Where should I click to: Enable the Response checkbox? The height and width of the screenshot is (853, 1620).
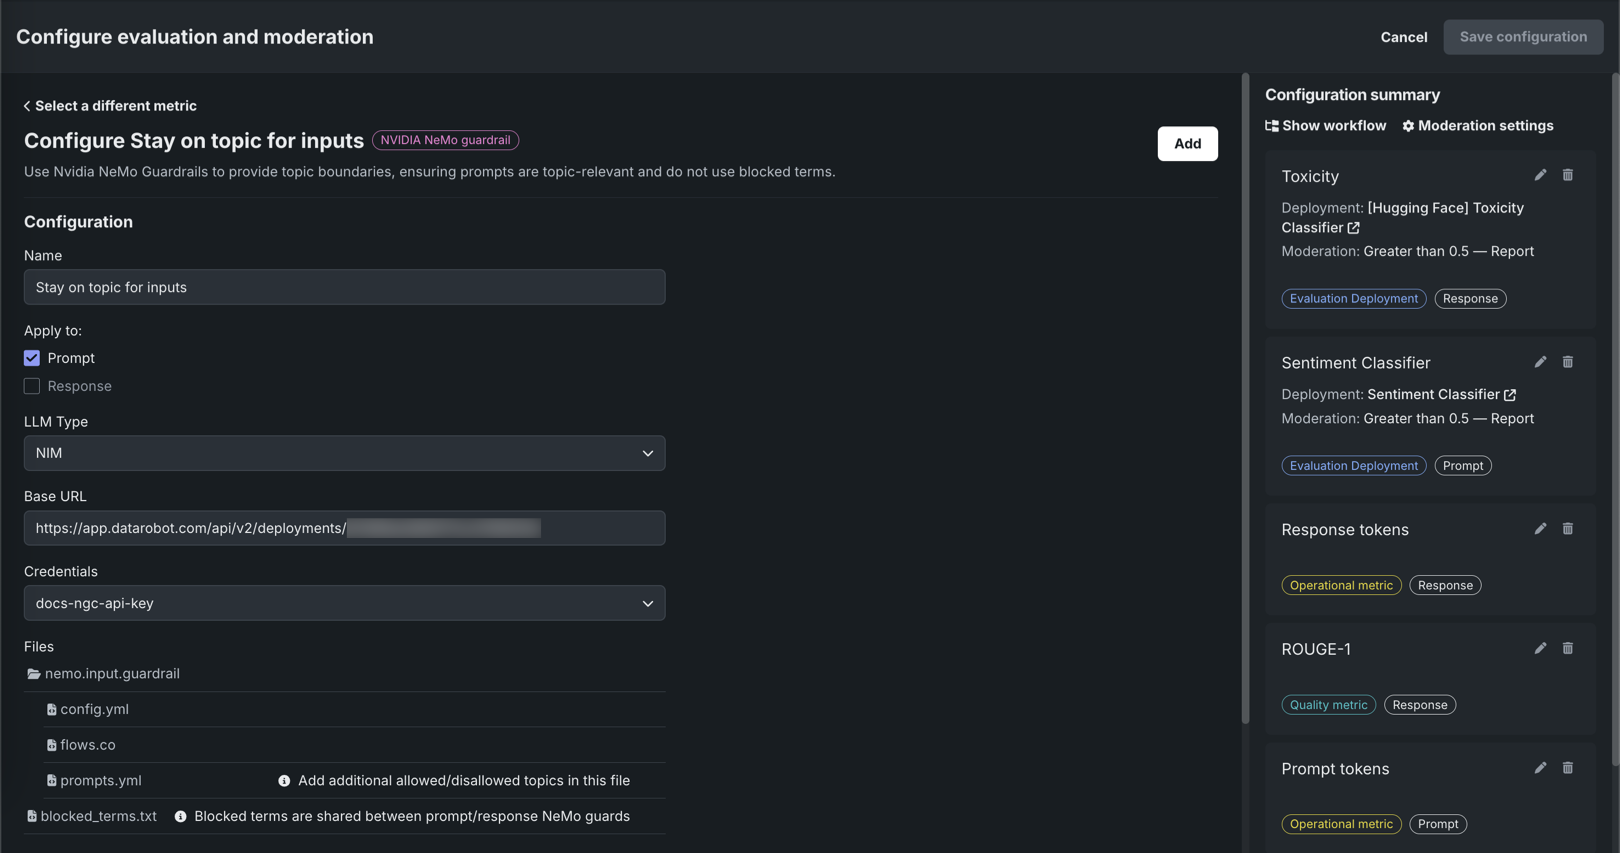tap(32, 386)
